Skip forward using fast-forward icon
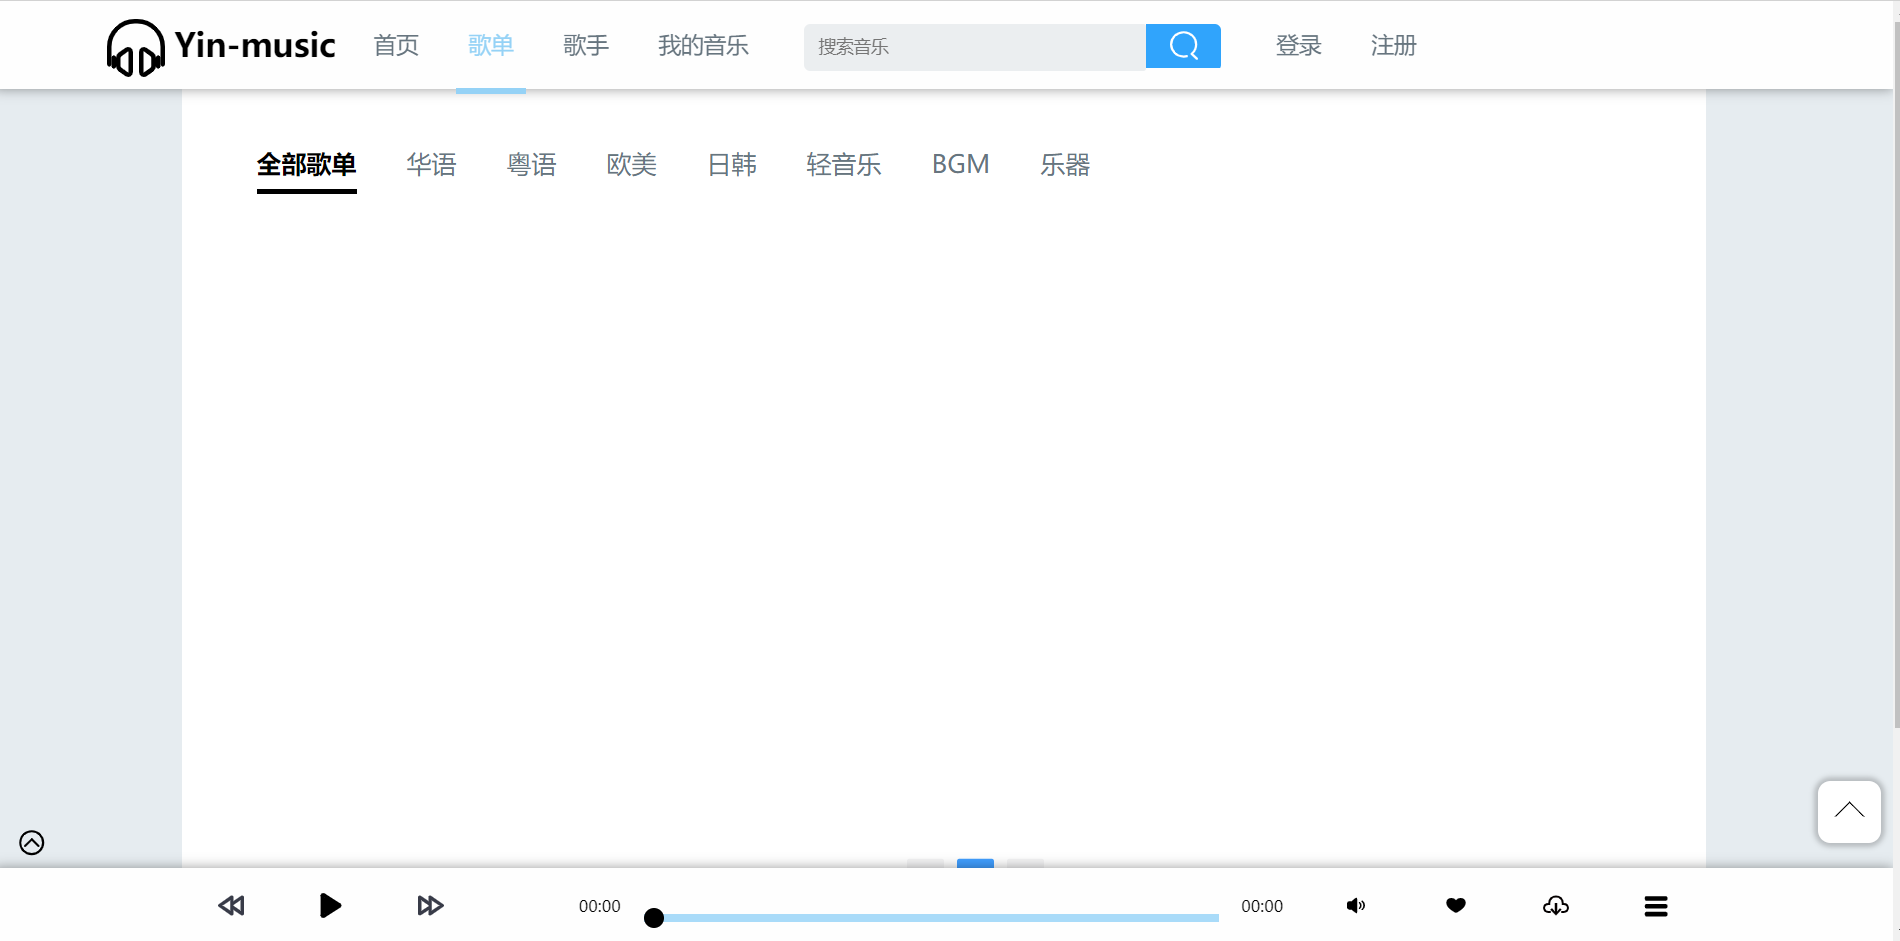Viewport: 1900px width, 941px height. (x=430, y=906)
